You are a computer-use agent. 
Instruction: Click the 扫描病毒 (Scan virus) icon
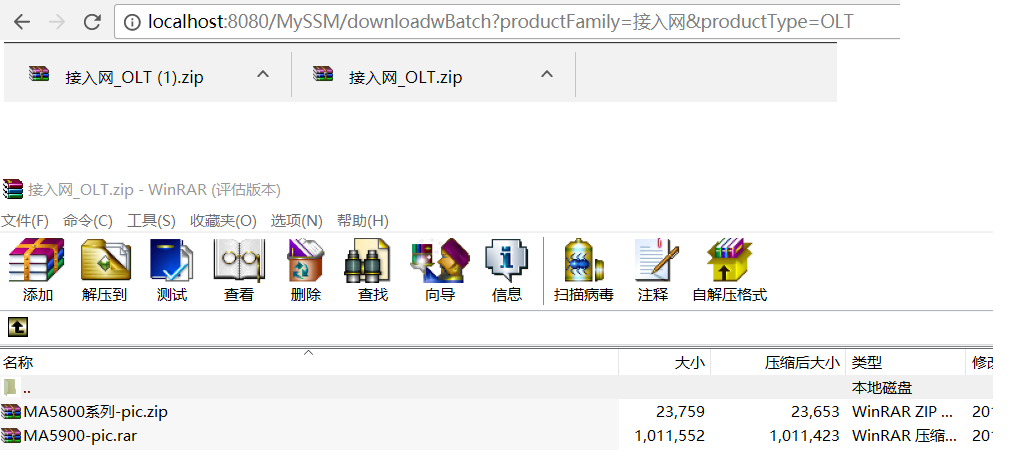click(x=583, y=260)
